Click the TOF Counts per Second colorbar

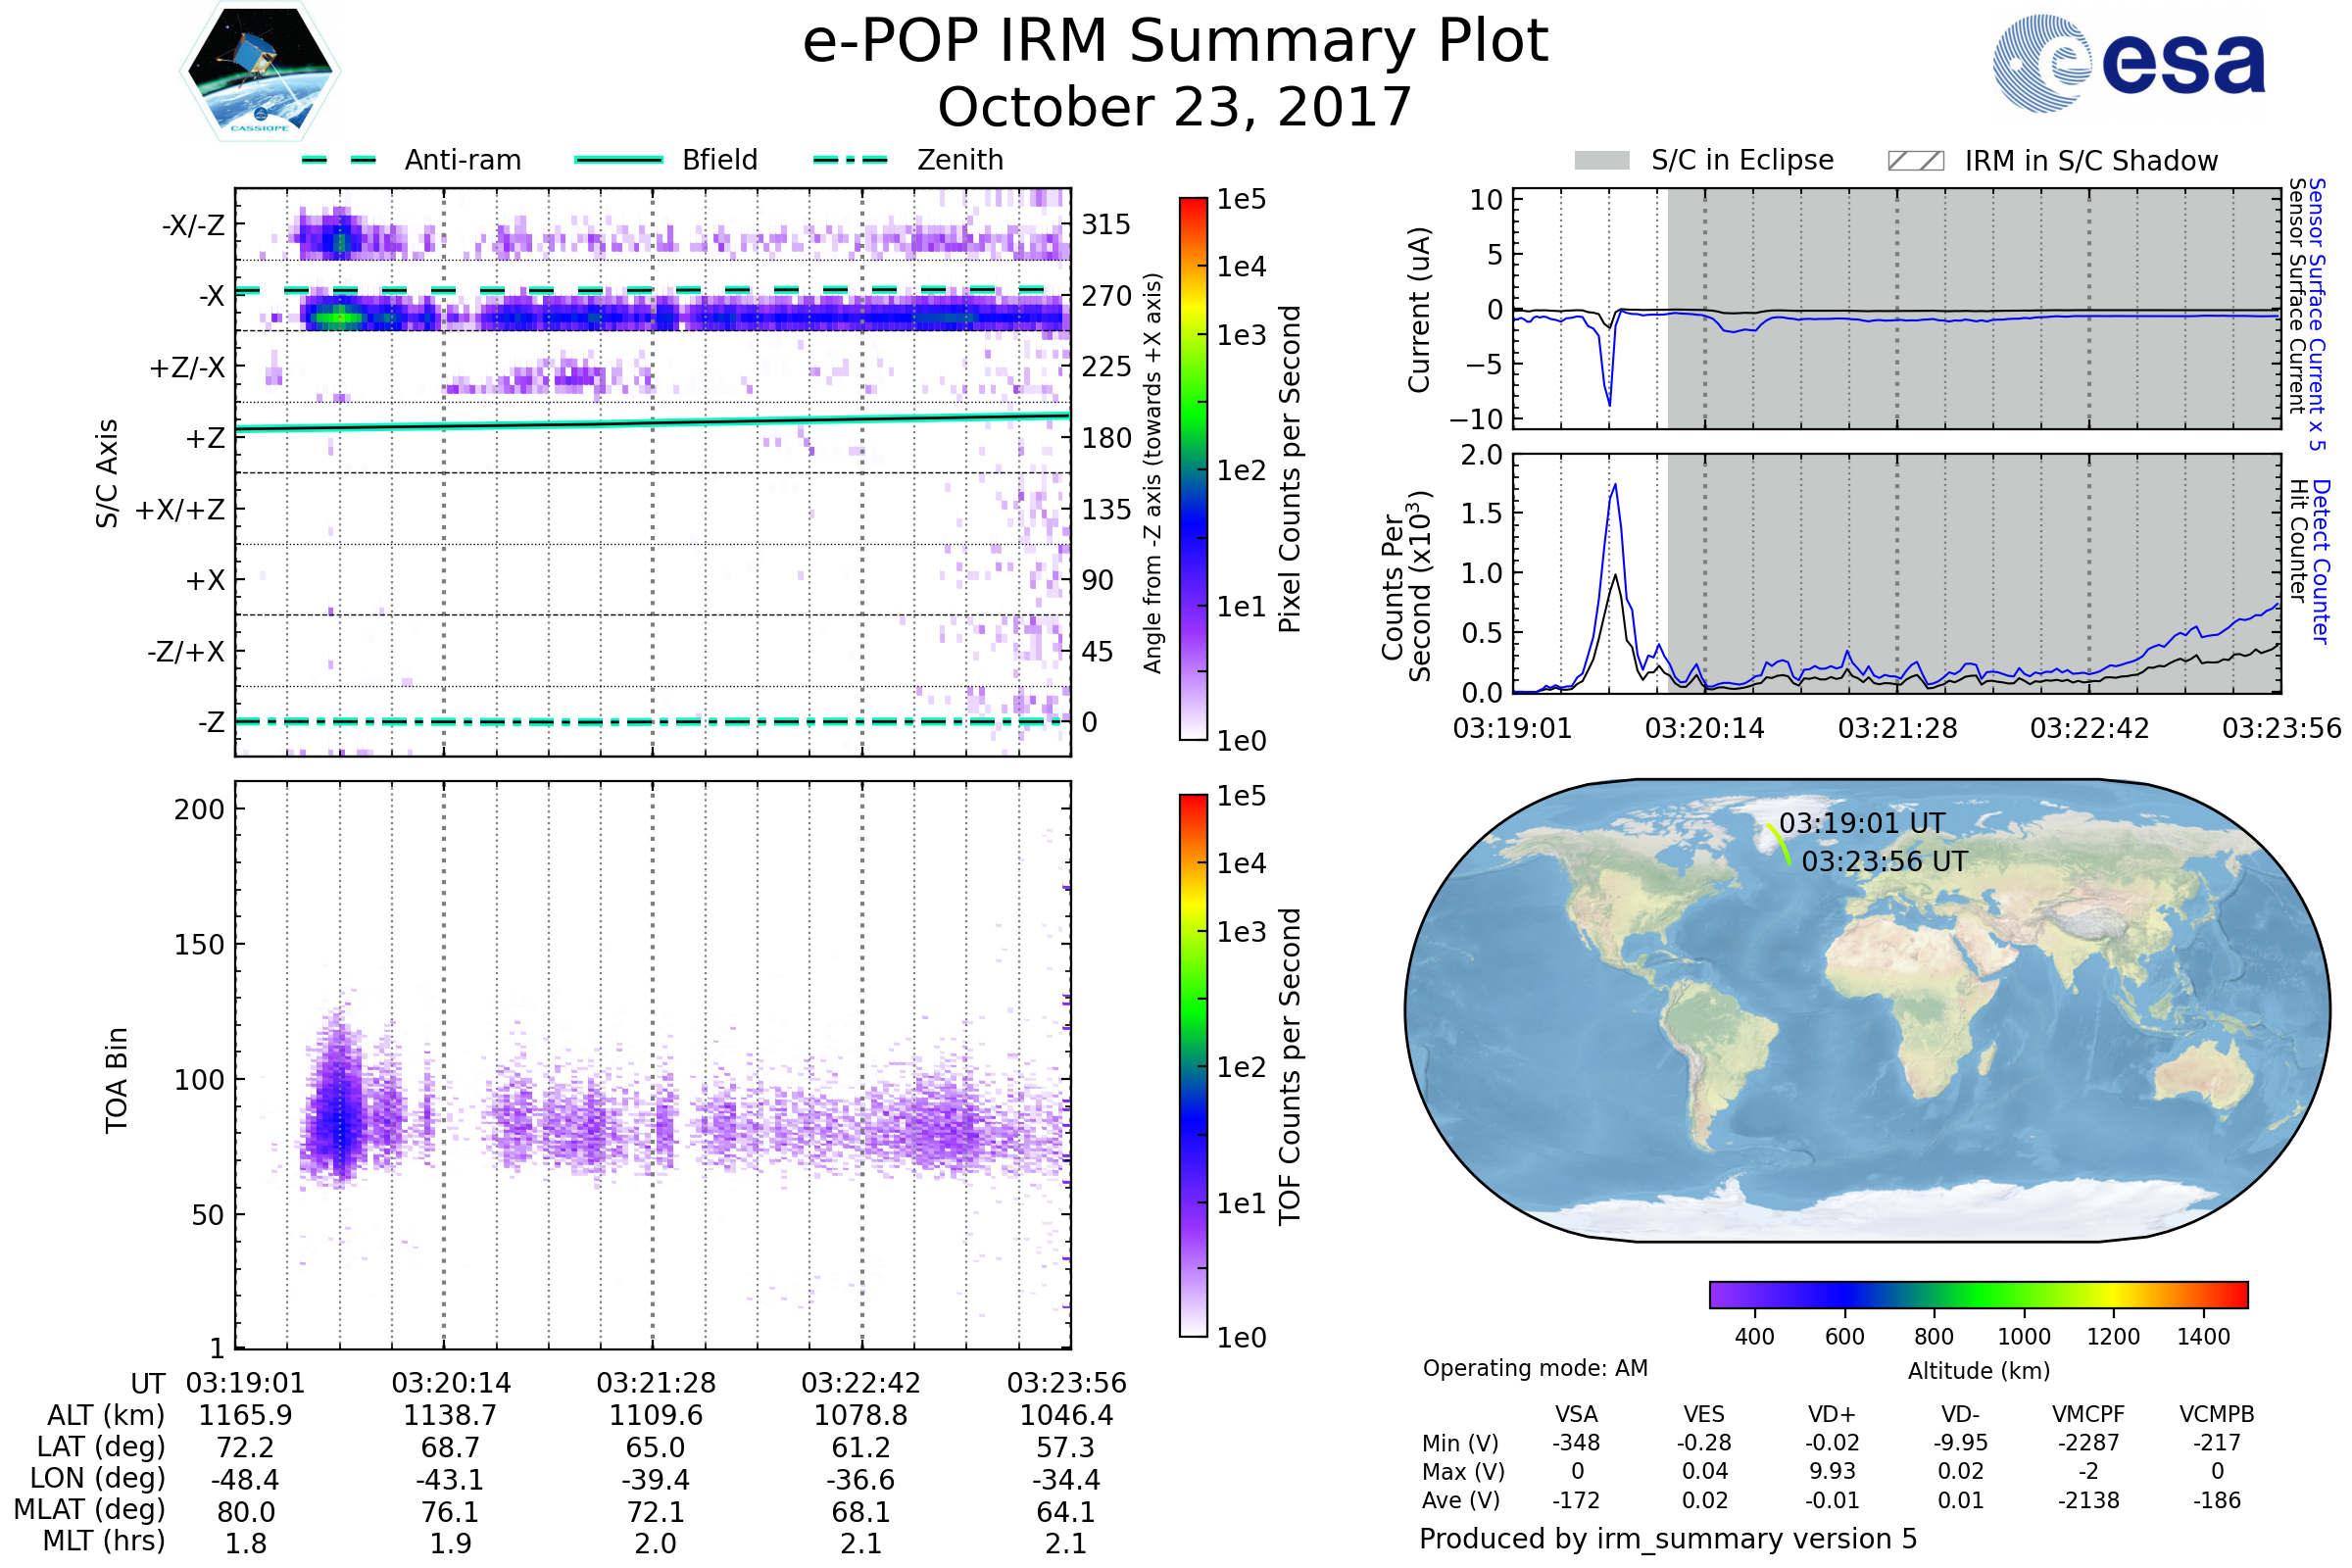pyautogui.click(x=1193, y=1065)
